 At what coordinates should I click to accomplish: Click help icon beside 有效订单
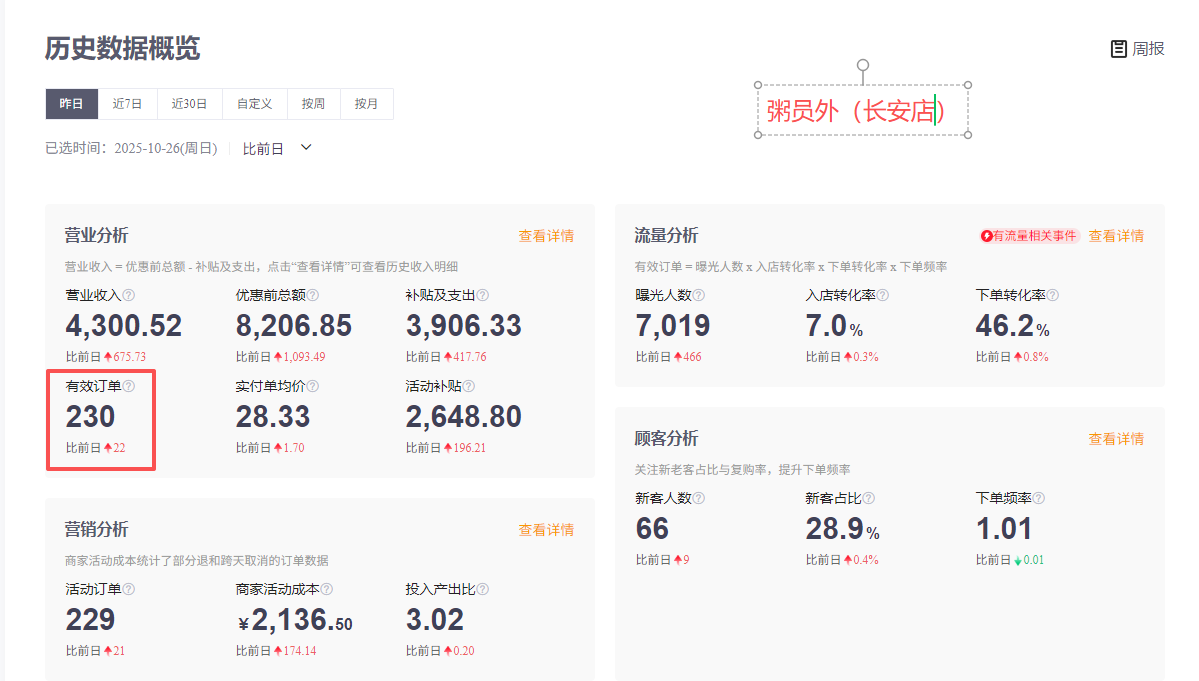point(129,386)
